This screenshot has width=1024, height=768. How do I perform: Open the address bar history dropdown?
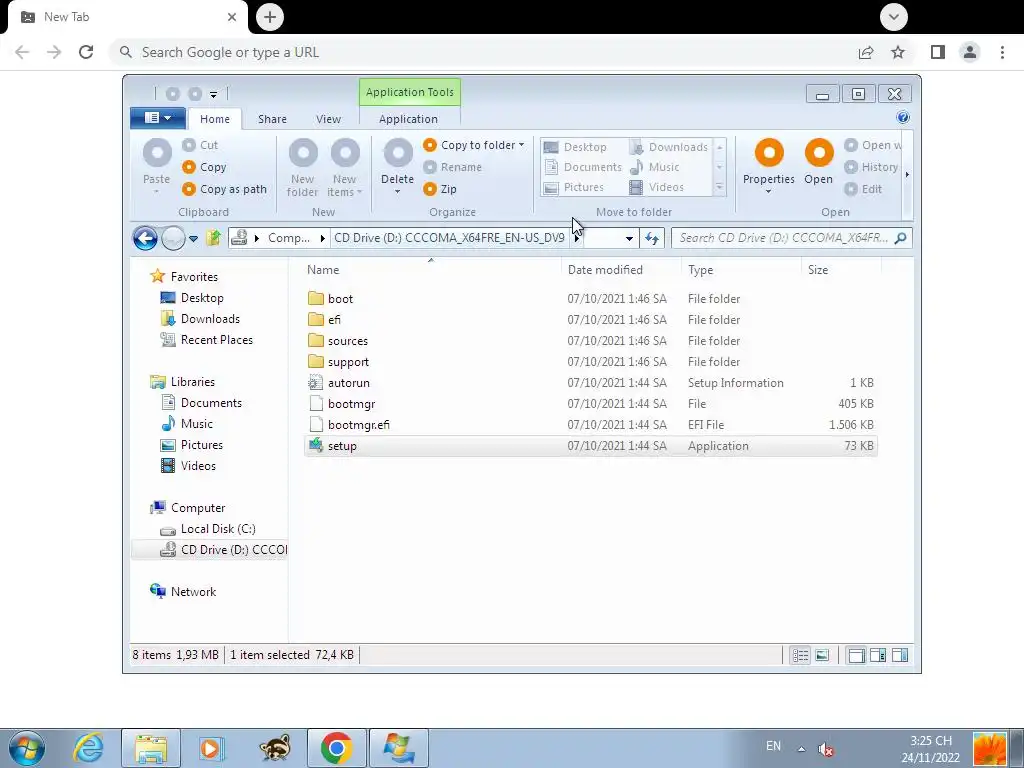tap(629, 238)
